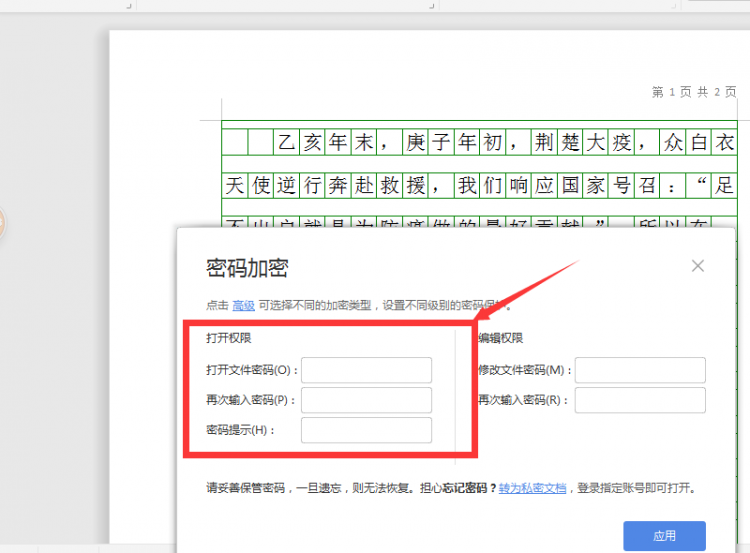Click the character 众 in the first row

pyautogui.click(x=673, y=142)
